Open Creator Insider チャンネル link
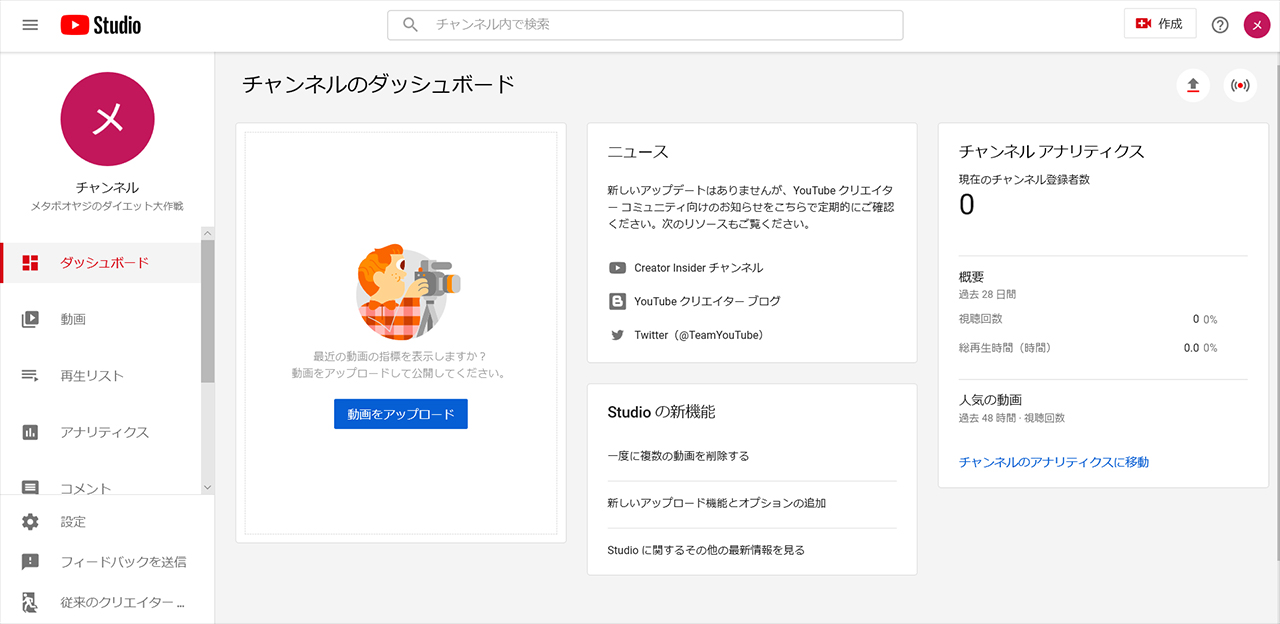 (698, 268)
